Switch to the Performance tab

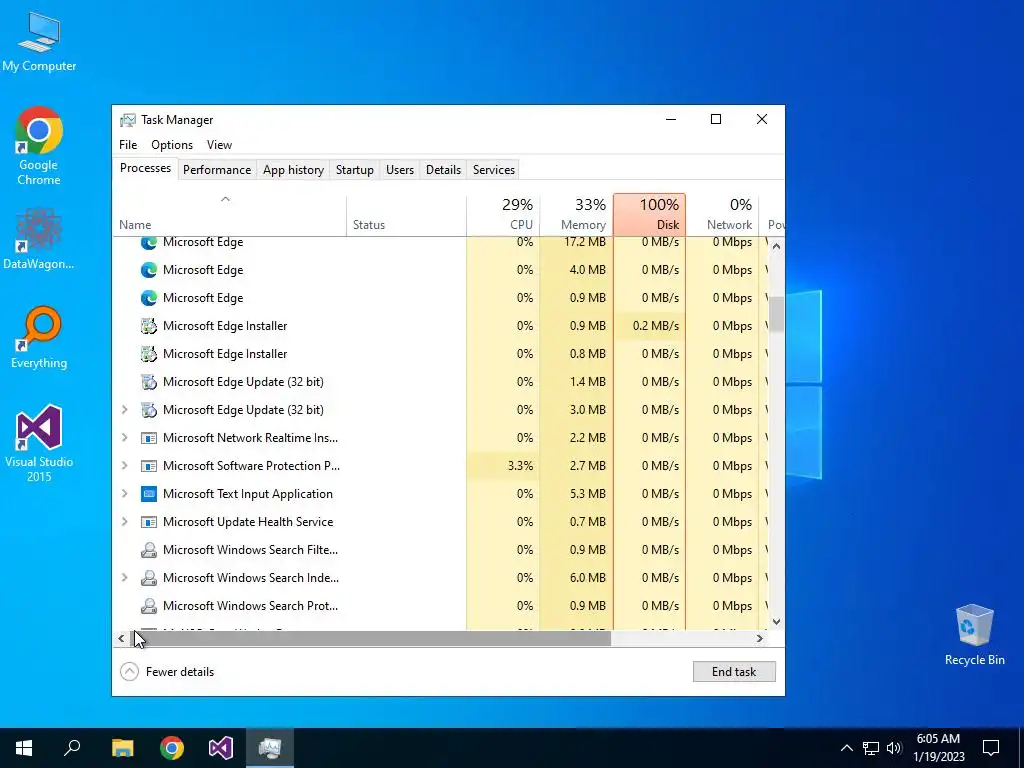(217, 170)
